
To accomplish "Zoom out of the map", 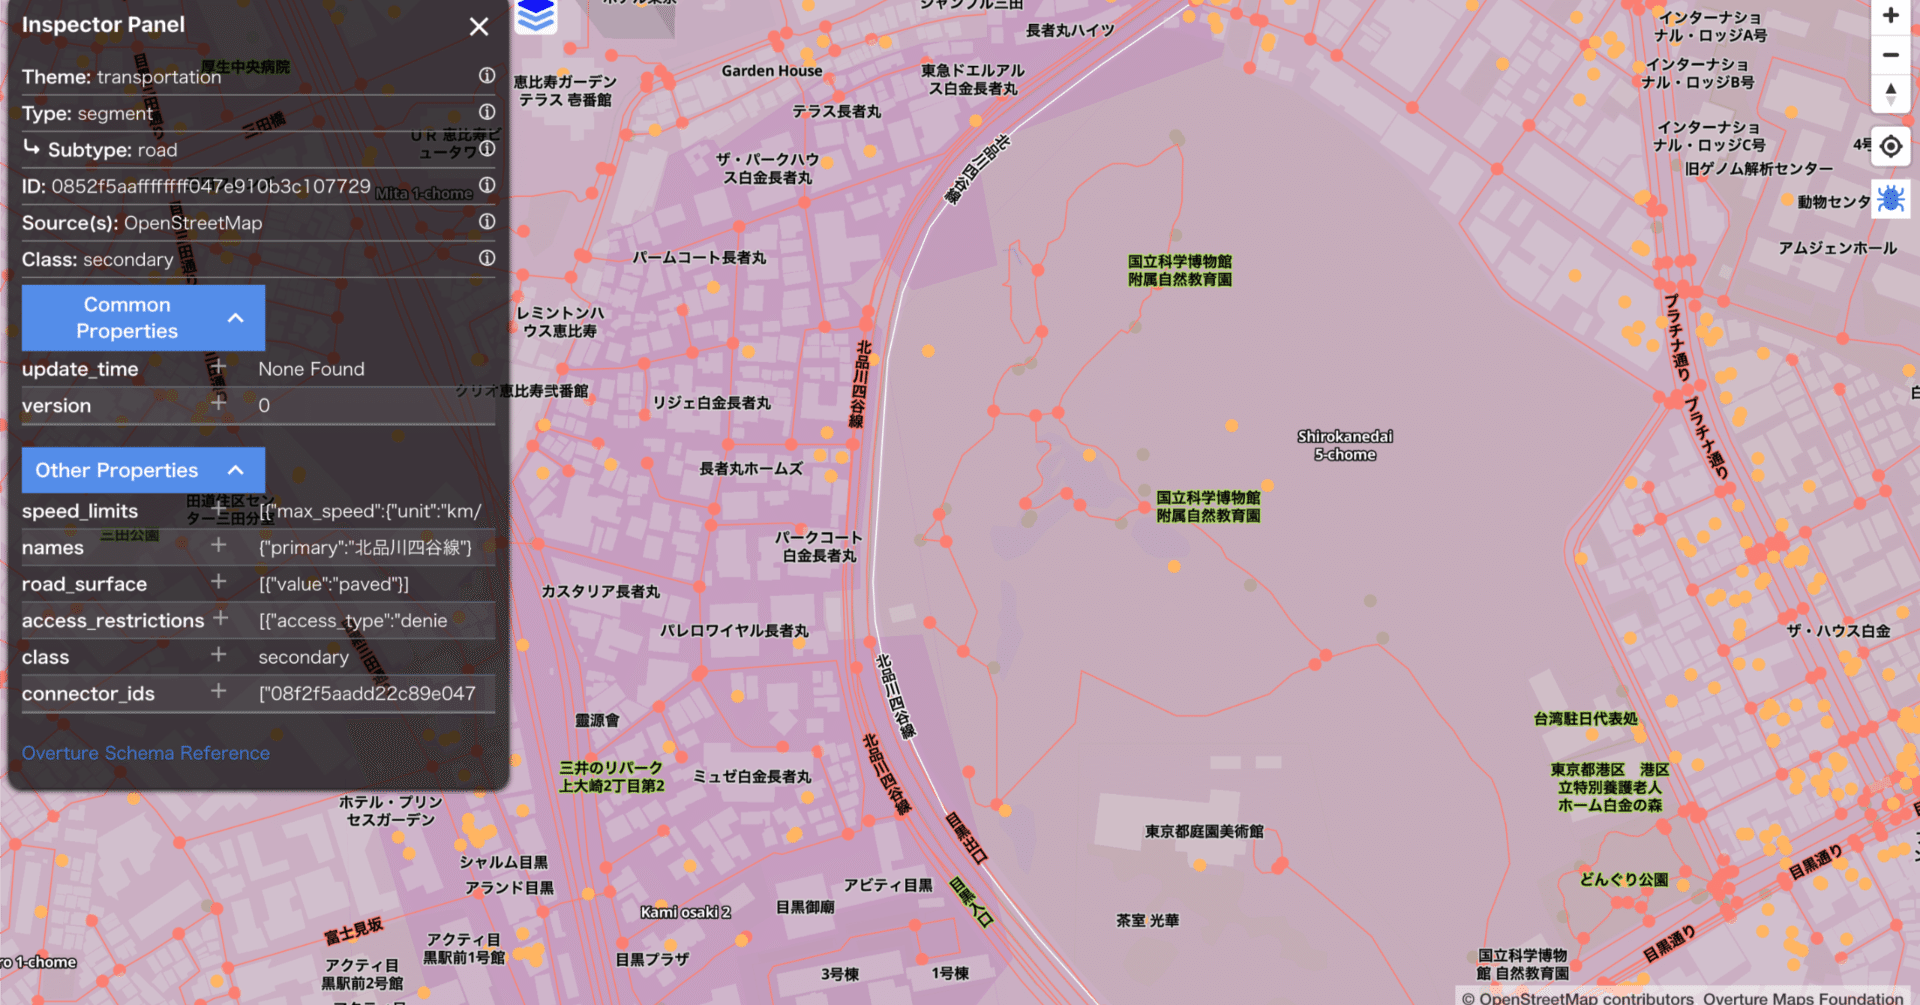I will click(1891, 55).
